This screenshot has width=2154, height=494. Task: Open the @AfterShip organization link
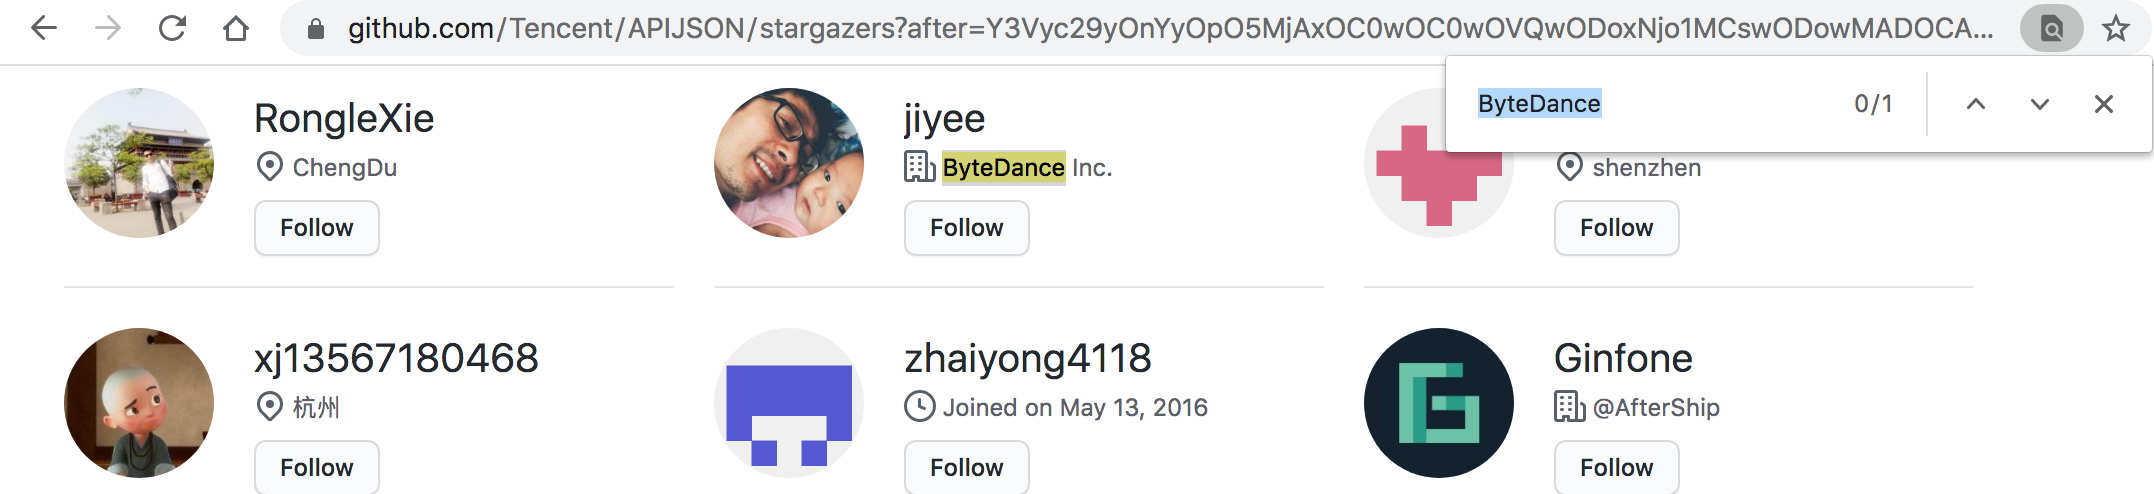click(x=1656, y=407)
